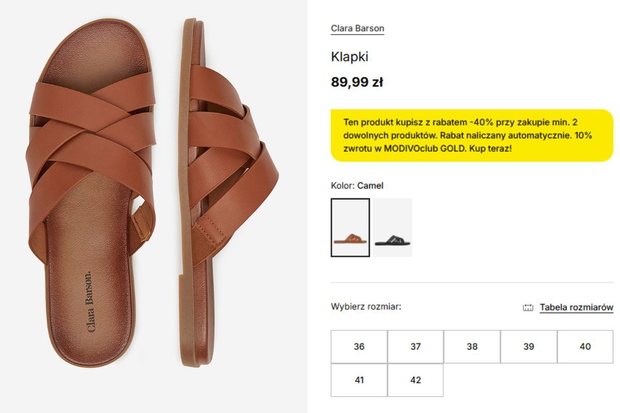The image size is (620, 413).
Task: Click the side-view sandal product photo
Action: point(228,193)
